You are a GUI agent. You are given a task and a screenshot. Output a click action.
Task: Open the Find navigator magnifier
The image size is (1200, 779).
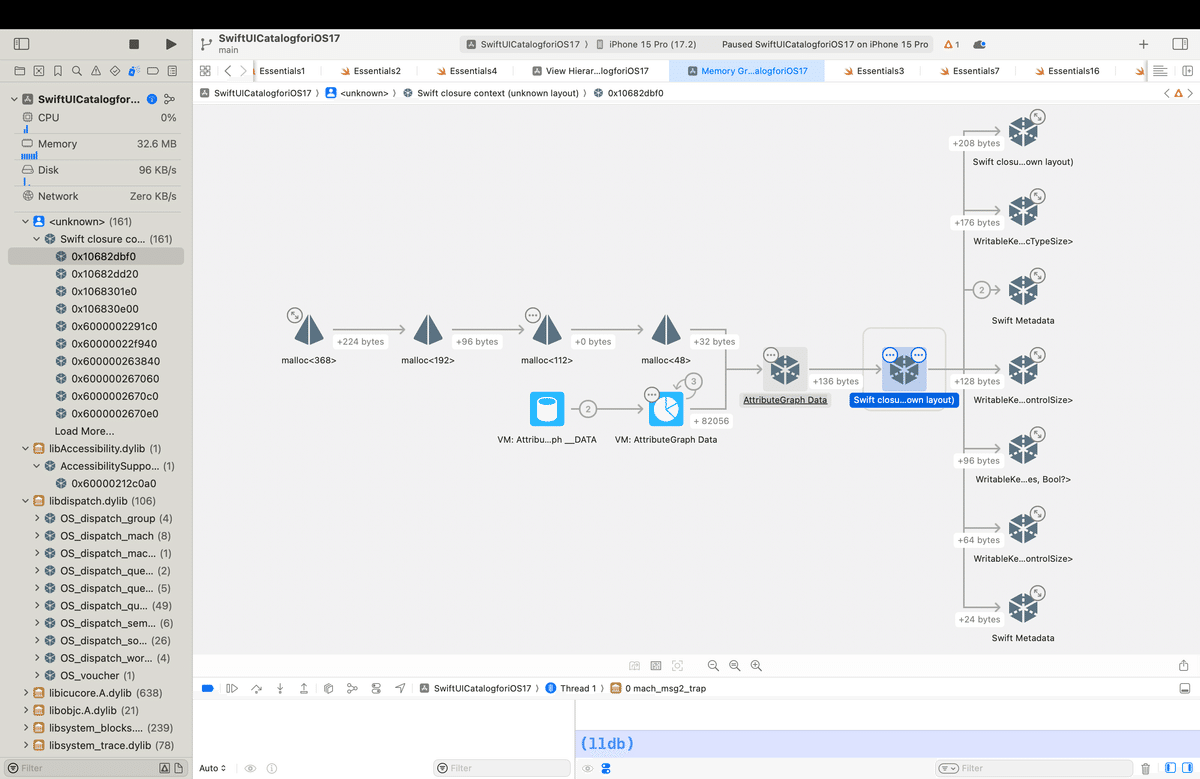[x=78, y=71]
